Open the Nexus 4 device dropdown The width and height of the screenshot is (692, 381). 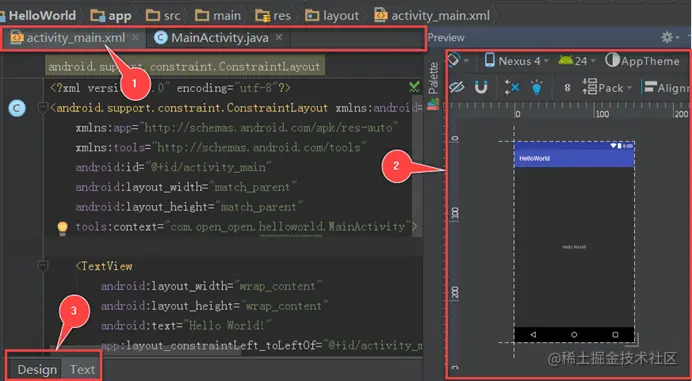[516, 60]
